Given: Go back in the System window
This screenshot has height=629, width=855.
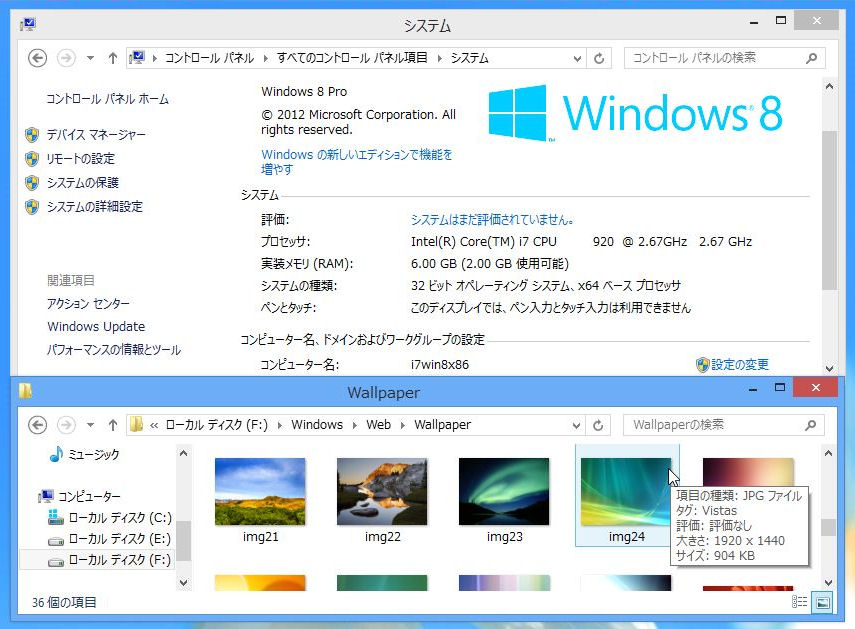Looking at the screenshot, I should [x=38, y=58].
